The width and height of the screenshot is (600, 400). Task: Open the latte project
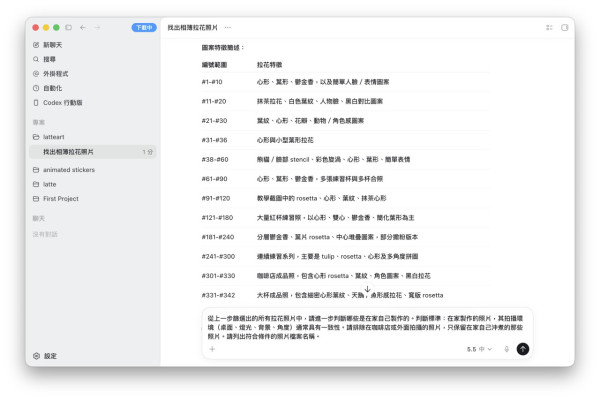click(49, 184)
